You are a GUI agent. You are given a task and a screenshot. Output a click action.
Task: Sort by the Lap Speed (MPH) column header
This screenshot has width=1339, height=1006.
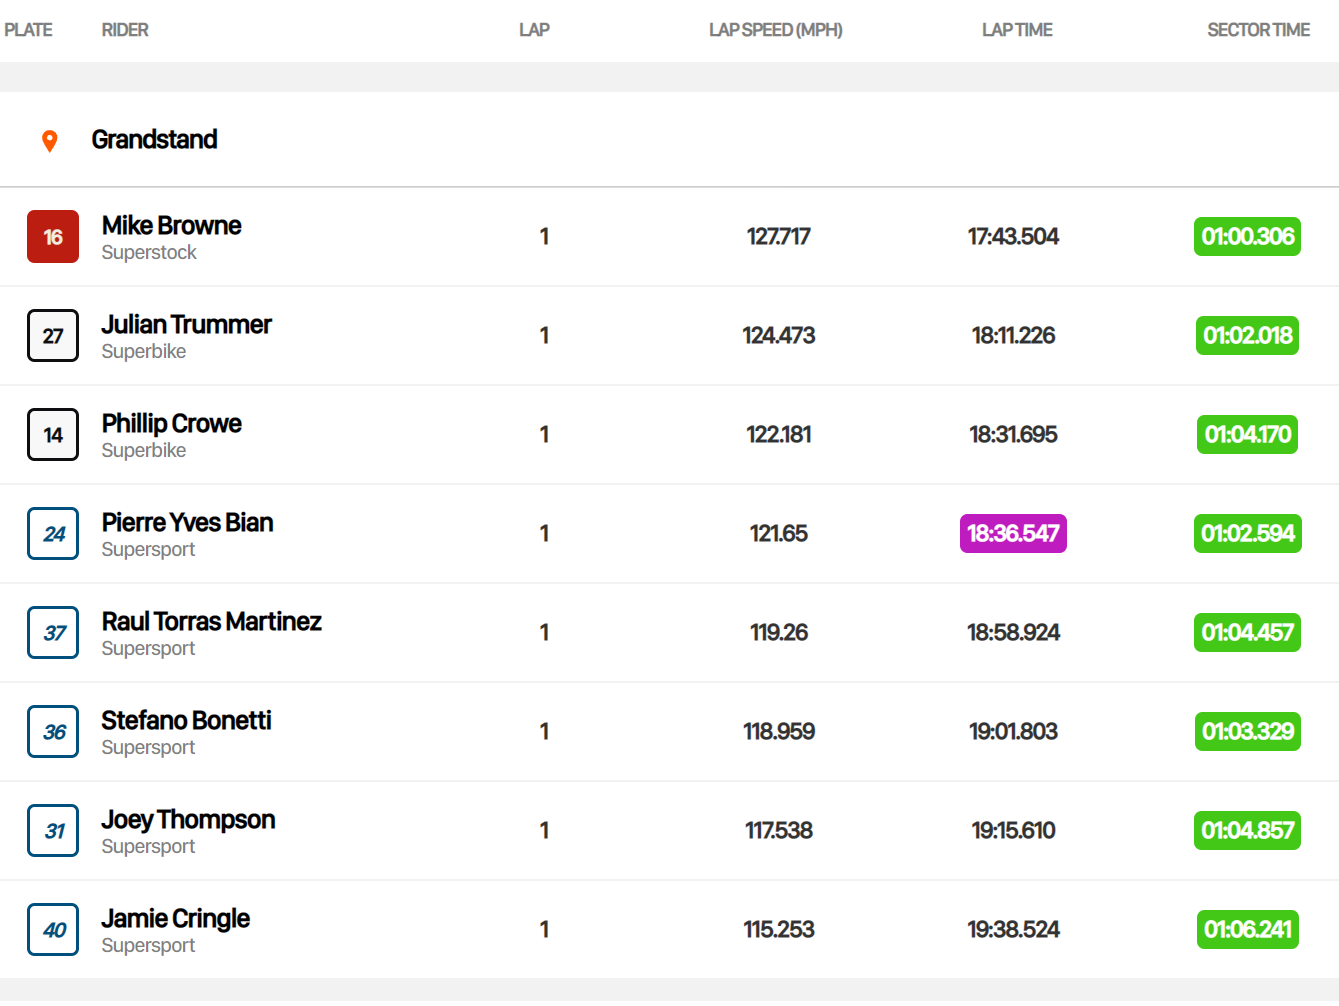(775, 30)
